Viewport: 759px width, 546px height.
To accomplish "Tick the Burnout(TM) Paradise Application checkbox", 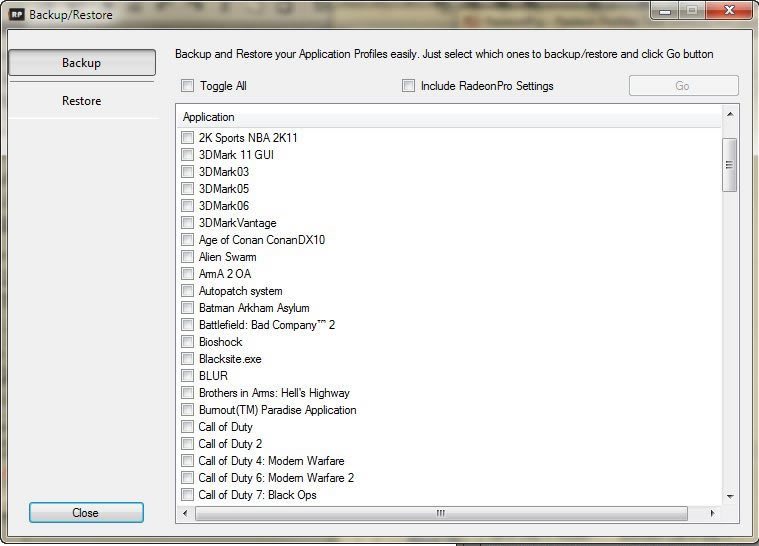I will (x=187, y=410).
